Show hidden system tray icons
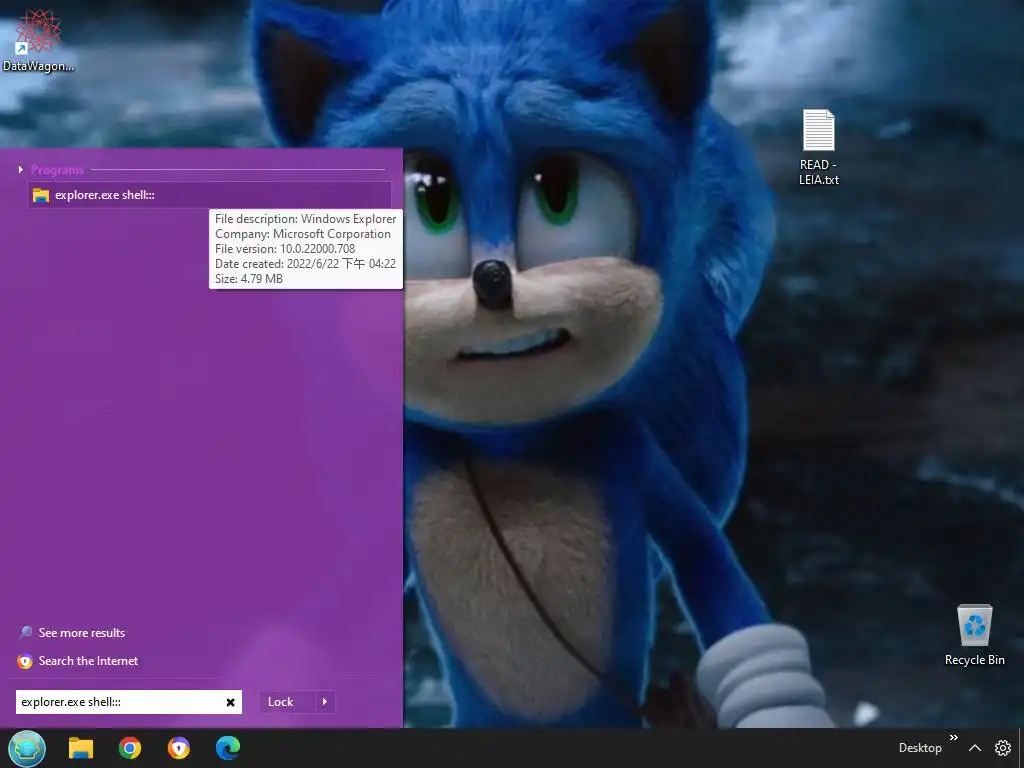The height and width of the screenshot is (768, 1024). 974,748
